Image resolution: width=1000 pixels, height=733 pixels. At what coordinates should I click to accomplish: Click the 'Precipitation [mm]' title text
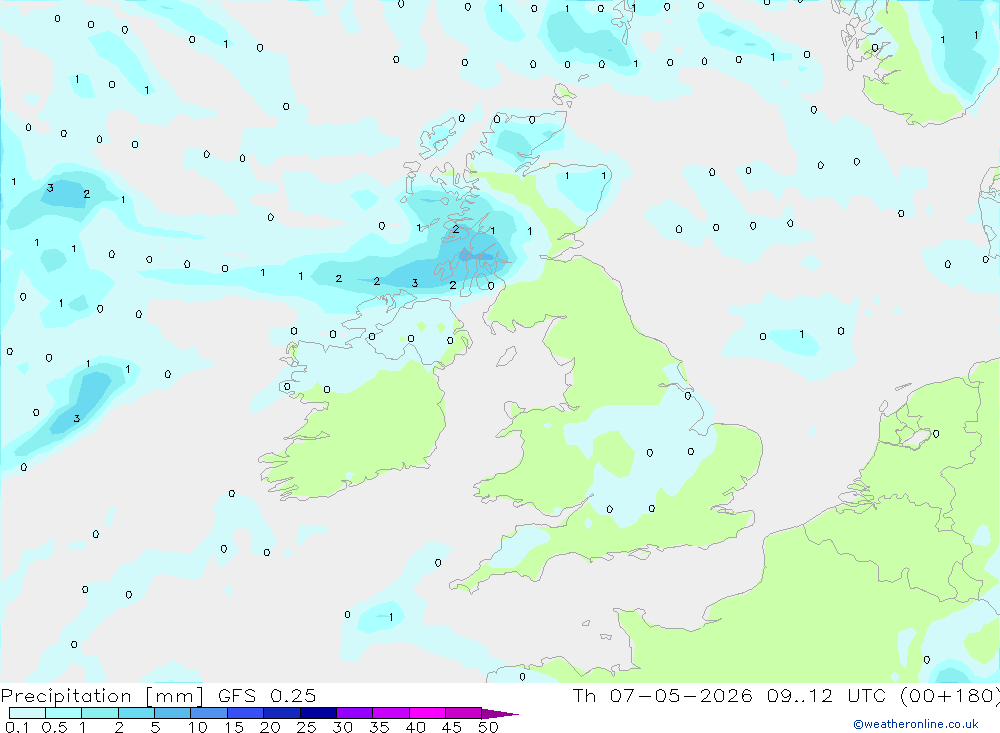102,696
